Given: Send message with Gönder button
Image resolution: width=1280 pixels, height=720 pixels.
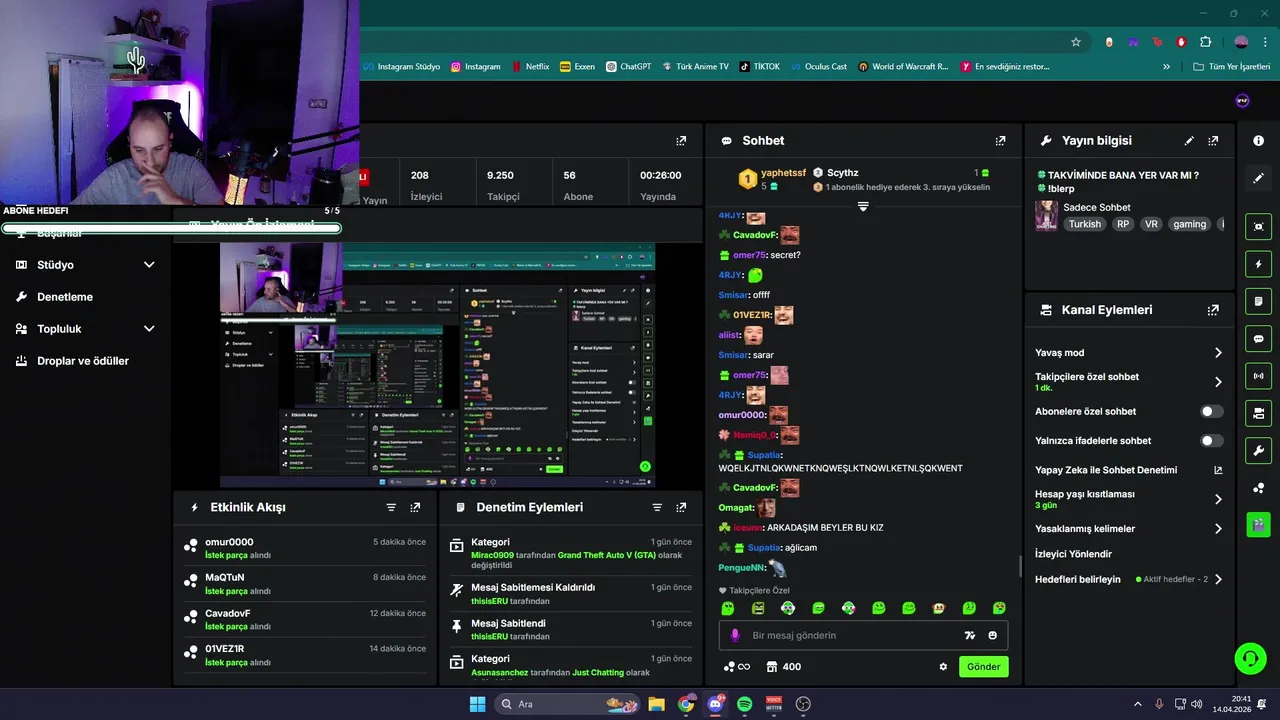Looking at the screenshot, I should point(983,667).
